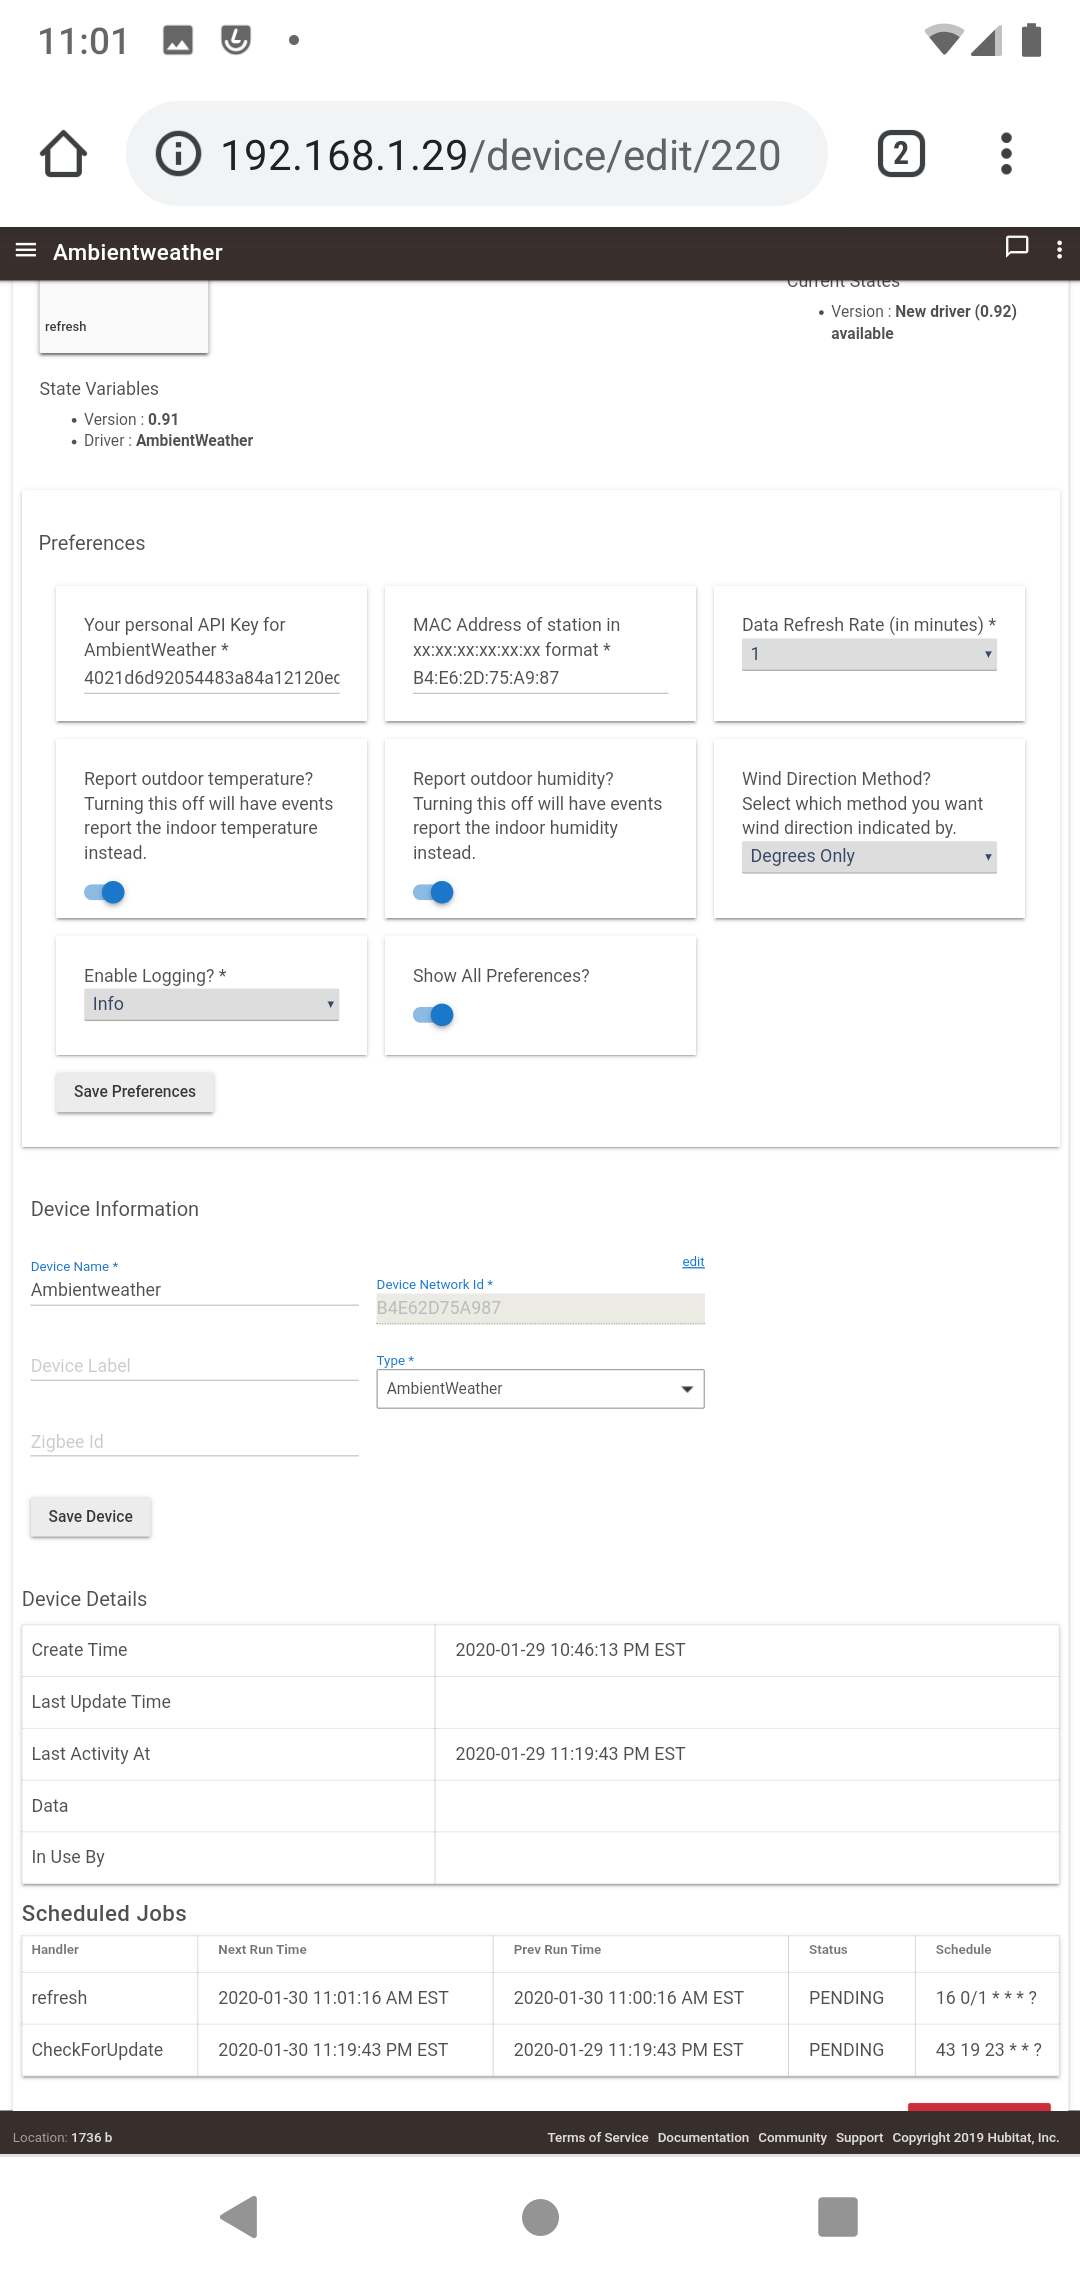The height and width of the screenshot is (2280, 1080).
Task: Open the browser tab switcher showing 2
Action: (901, 154)
